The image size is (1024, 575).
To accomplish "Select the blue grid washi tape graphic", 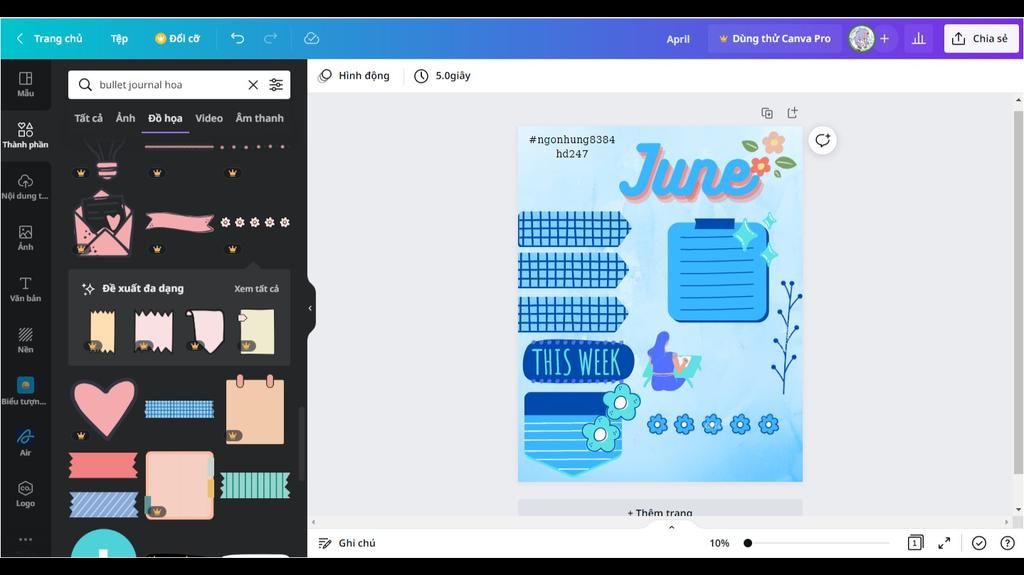I will (180, 409).
